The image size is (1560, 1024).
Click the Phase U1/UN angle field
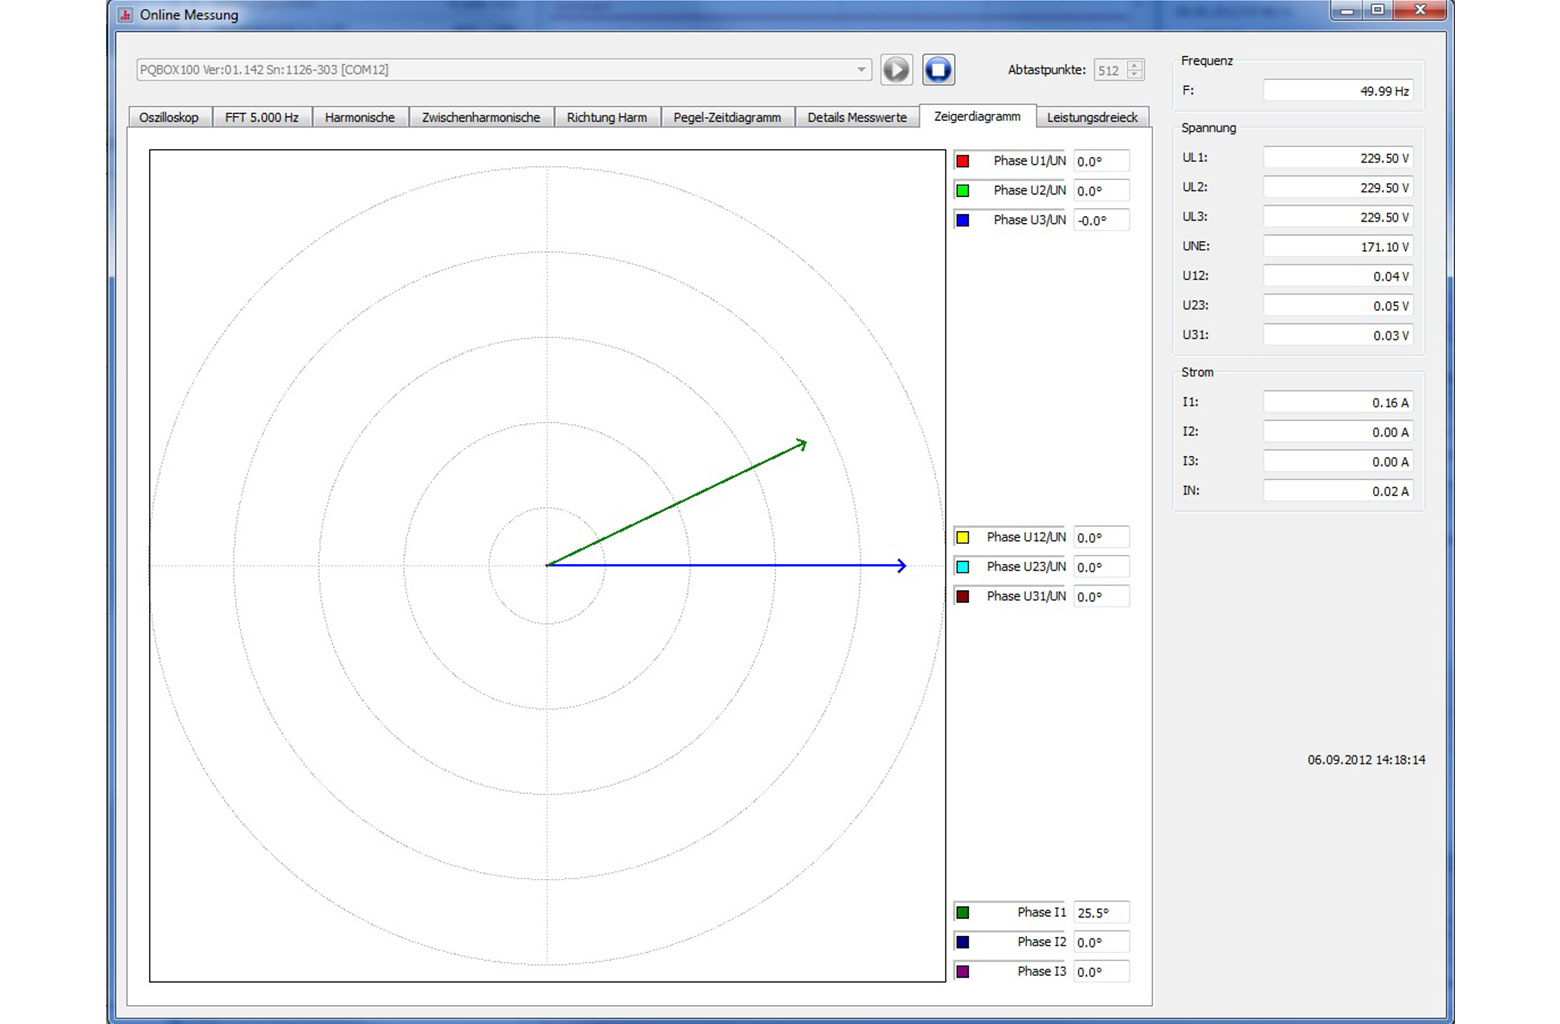pos(1101,161)
